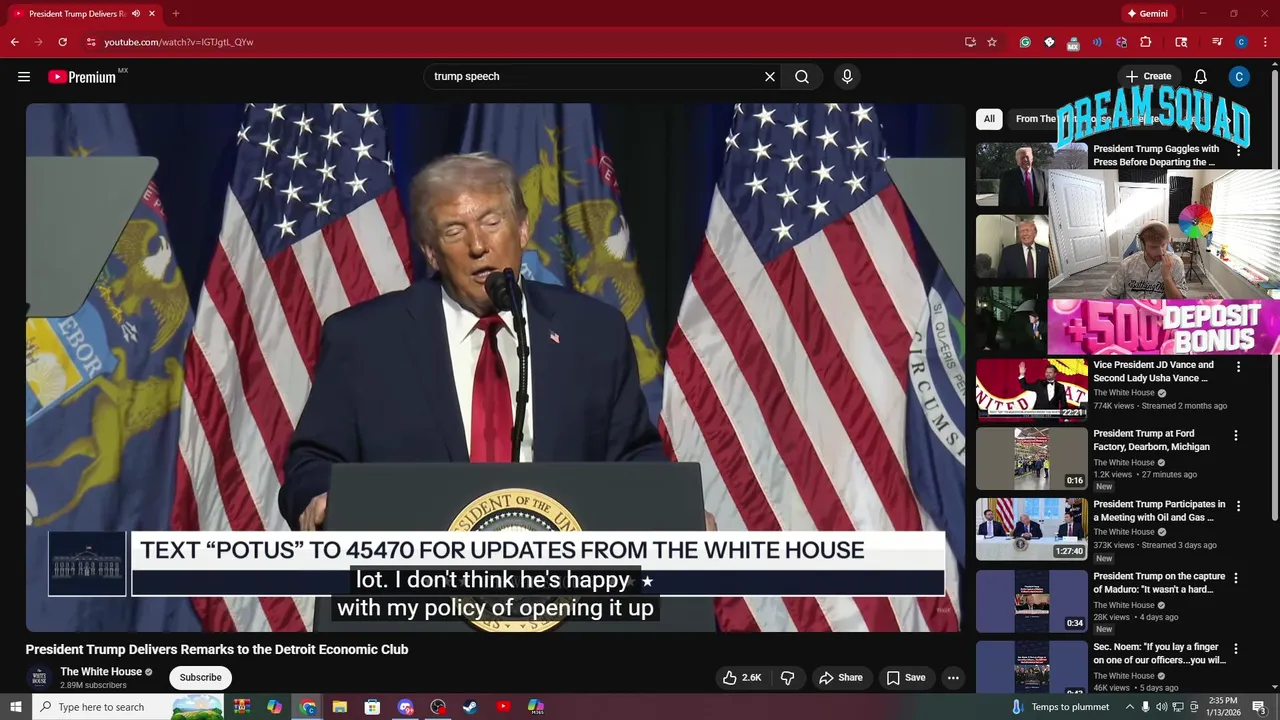Image resolution: width=1280 pixels, height=720 pixels.
Task: Select the President Trump Delivers tab
Action: [x=84, y=14]
